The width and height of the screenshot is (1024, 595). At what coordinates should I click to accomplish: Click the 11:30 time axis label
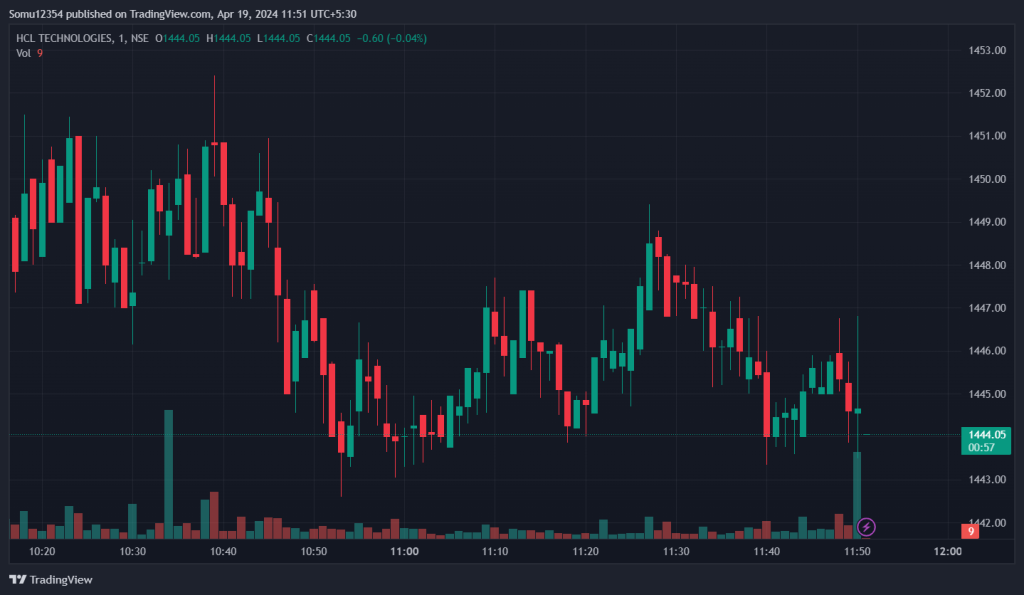click(676, 551)
